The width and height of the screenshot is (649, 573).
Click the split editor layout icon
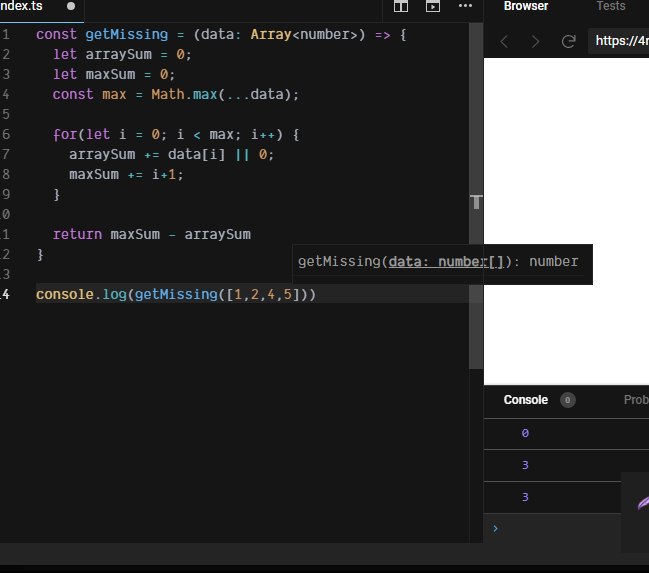401,6
